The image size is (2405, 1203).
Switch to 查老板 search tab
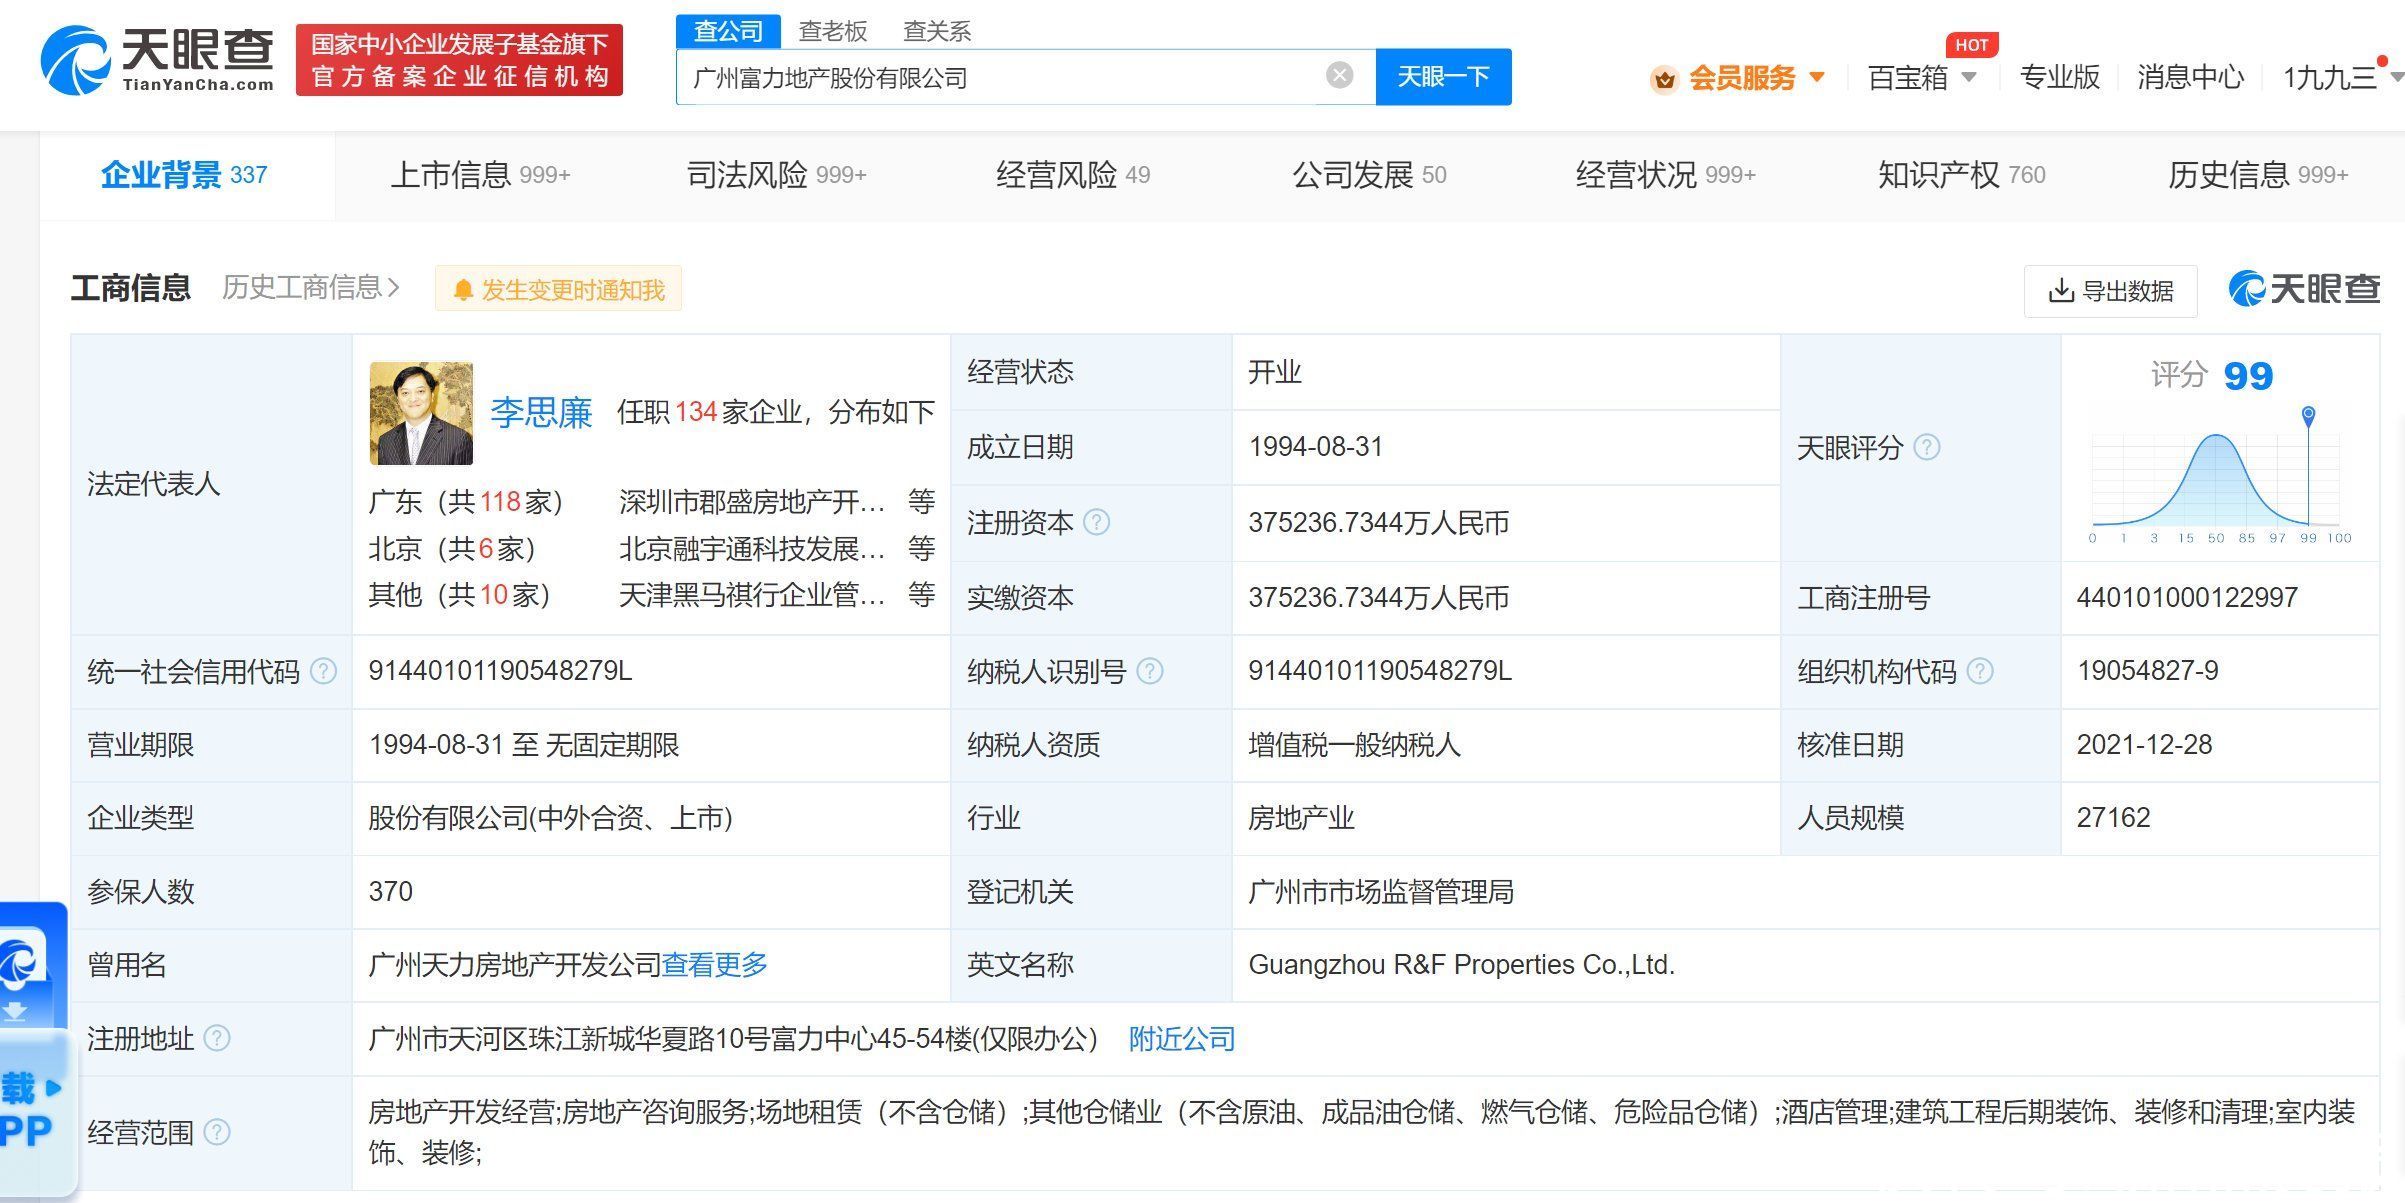(x=832, y=31)
